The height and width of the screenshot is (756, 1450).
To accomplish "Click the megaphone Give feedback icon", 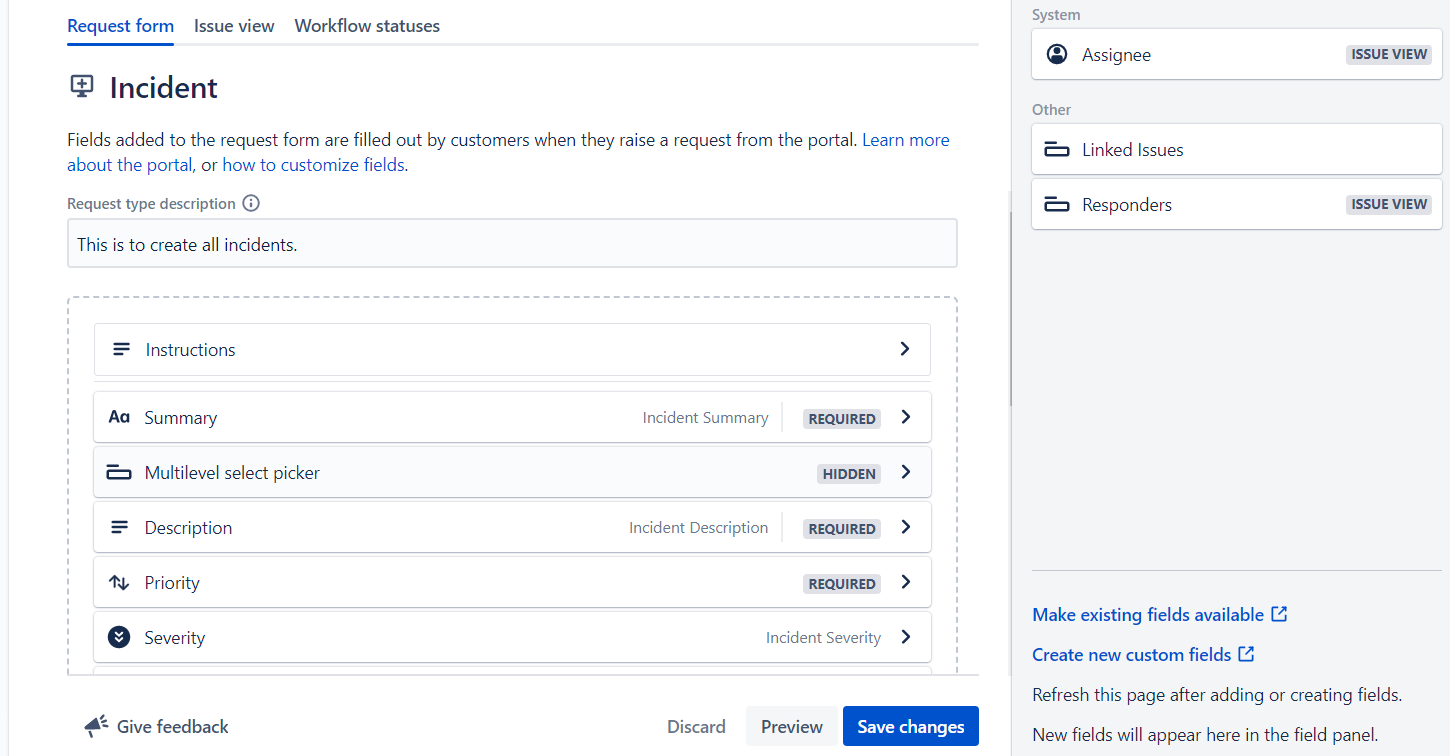I will [x=96, y=726].
